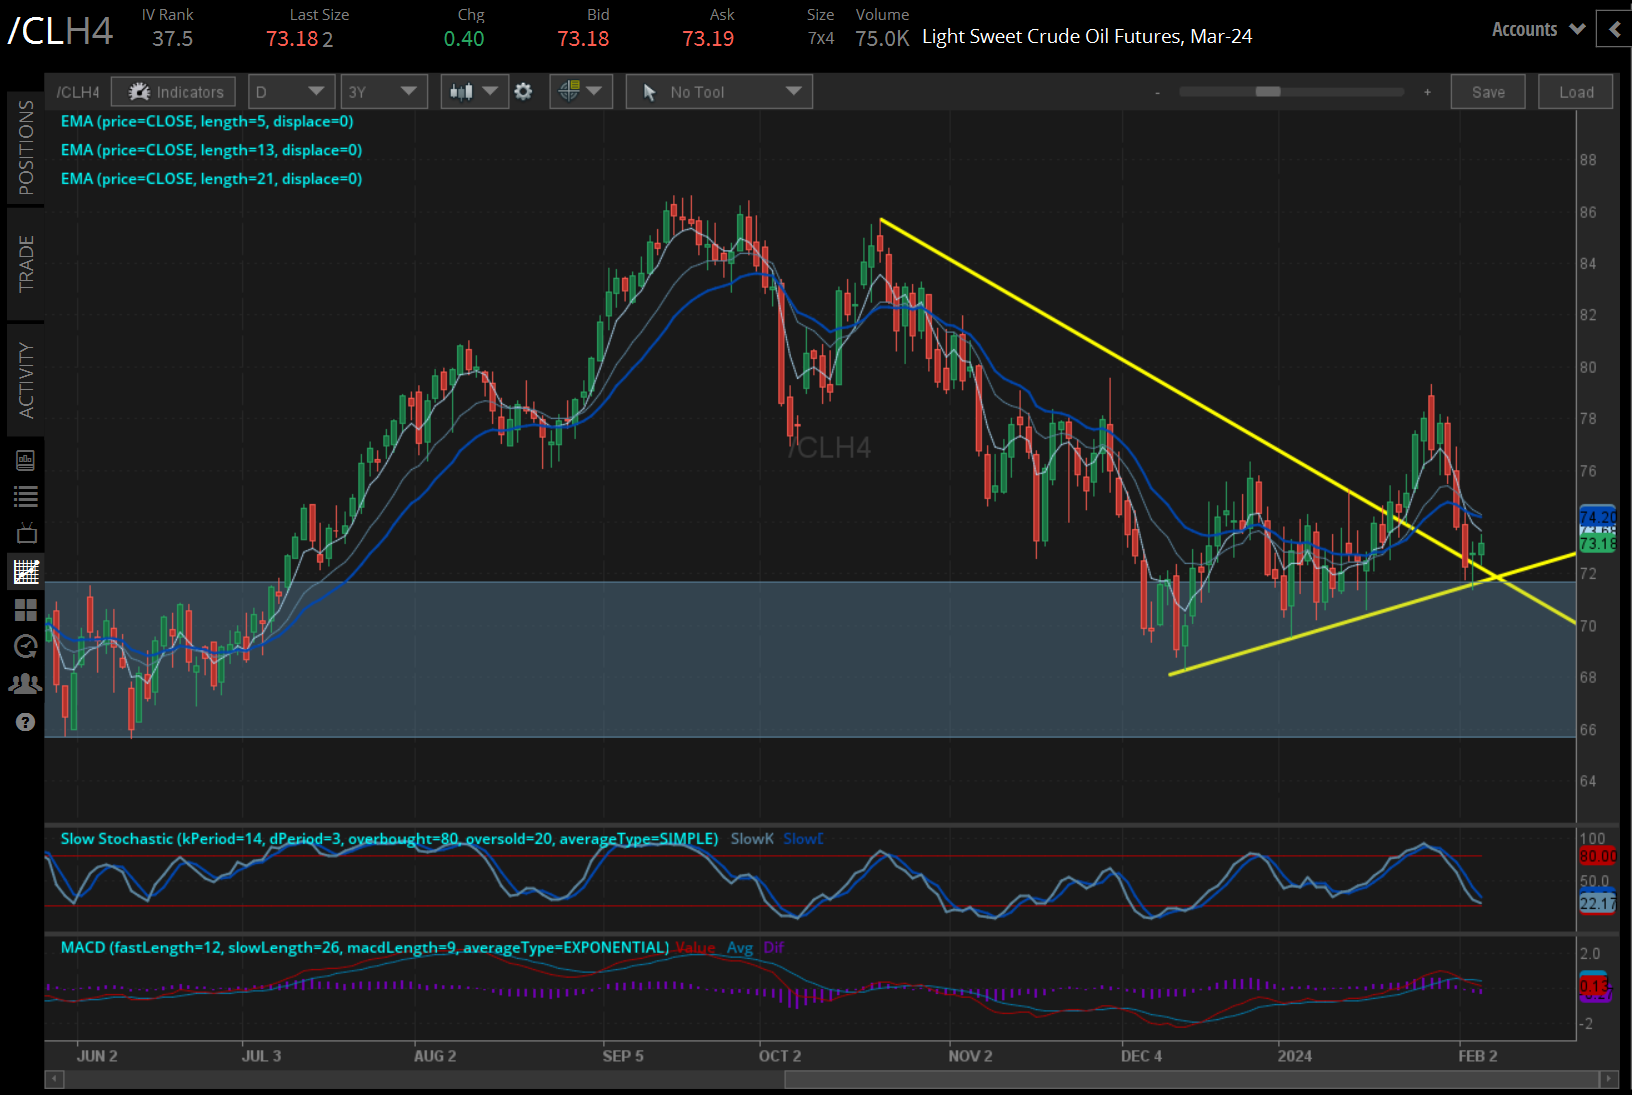Open the No Tool selector dropdown

[x=718, y=91]
